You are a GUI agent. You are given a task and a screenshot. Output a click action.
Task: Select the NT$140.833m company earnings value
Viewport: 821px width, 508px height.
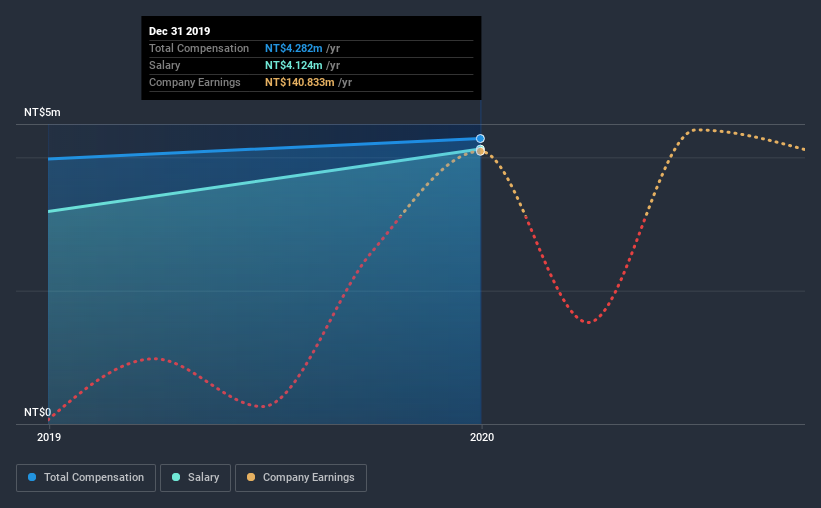pos(299,82)
